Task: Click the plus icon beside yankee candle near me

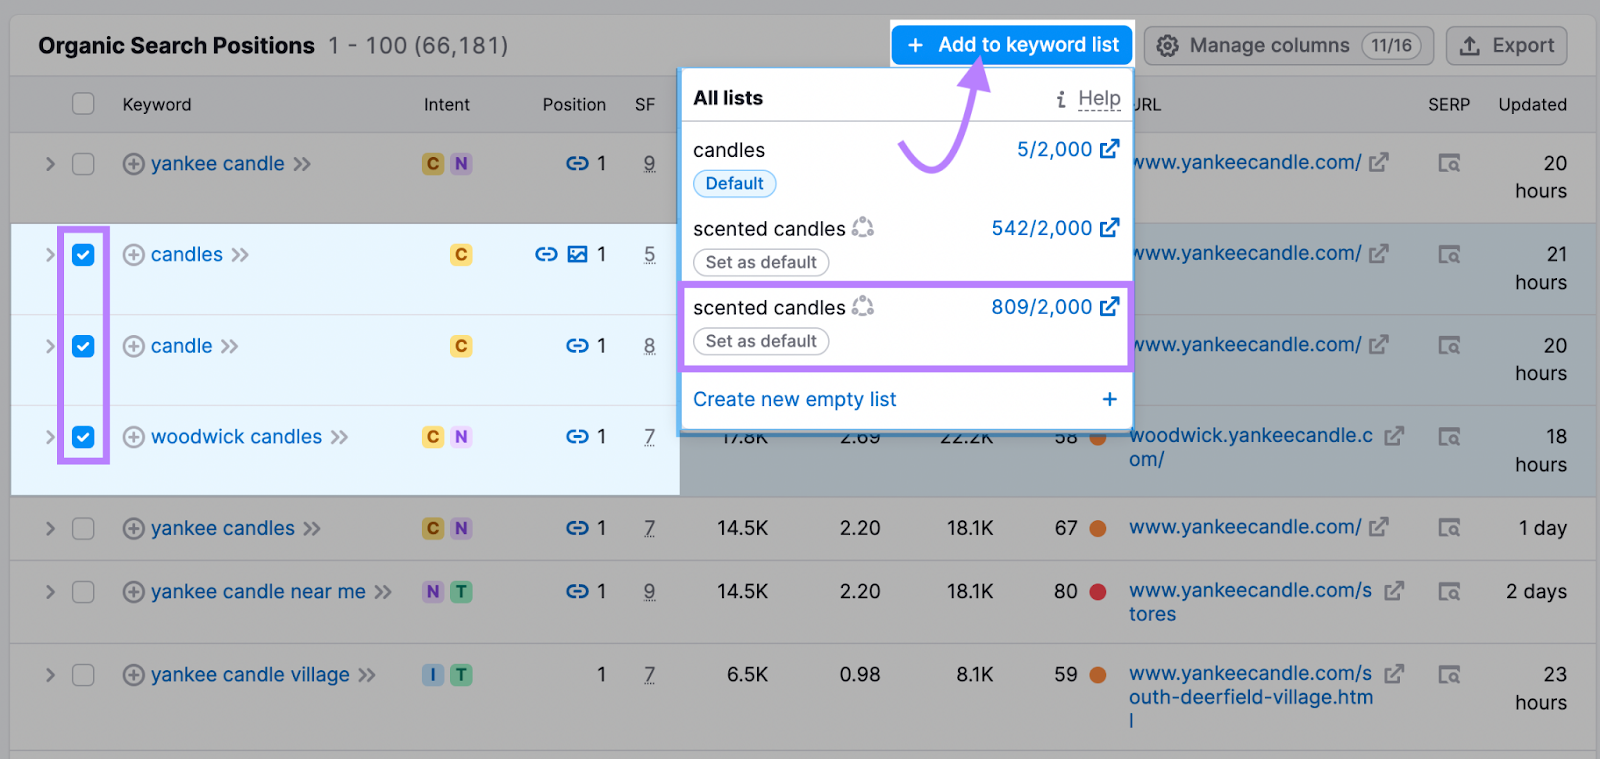Action: [133, 592]
